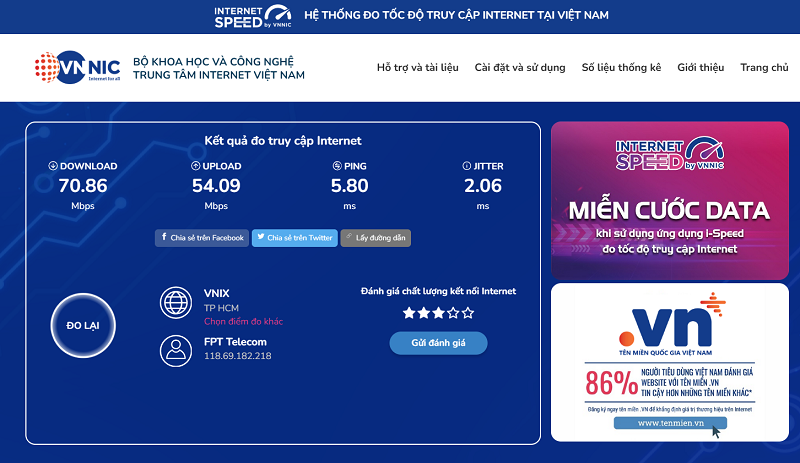This screenshot has height=463, width=800.
Task: Click the 70.86 download speed value
Action: pos(83,186)
